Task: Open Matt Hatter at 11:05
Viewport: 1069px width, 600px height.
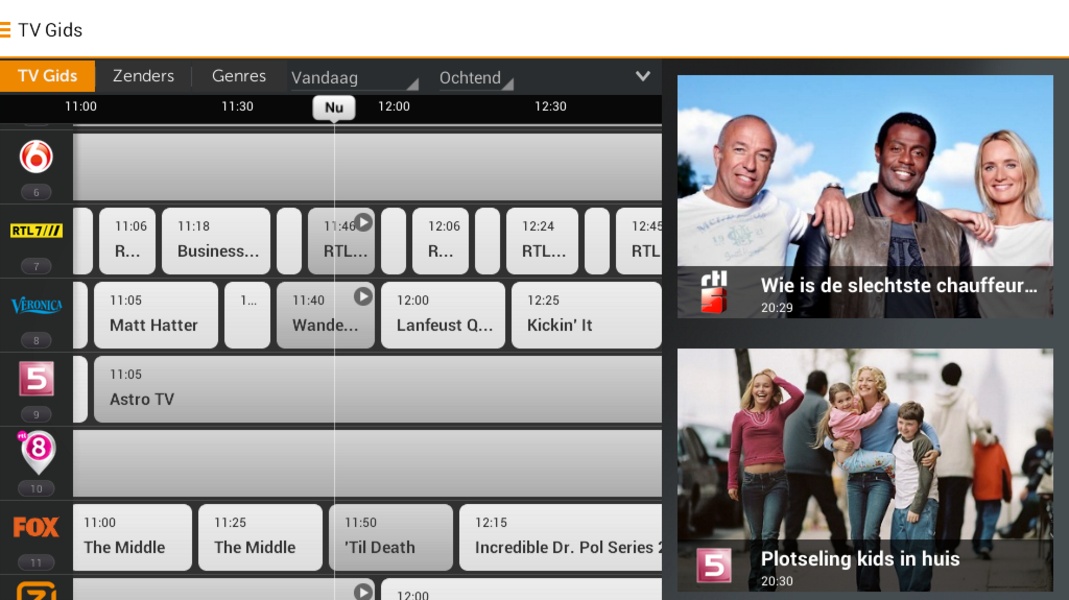Action: tap(156, 315)
